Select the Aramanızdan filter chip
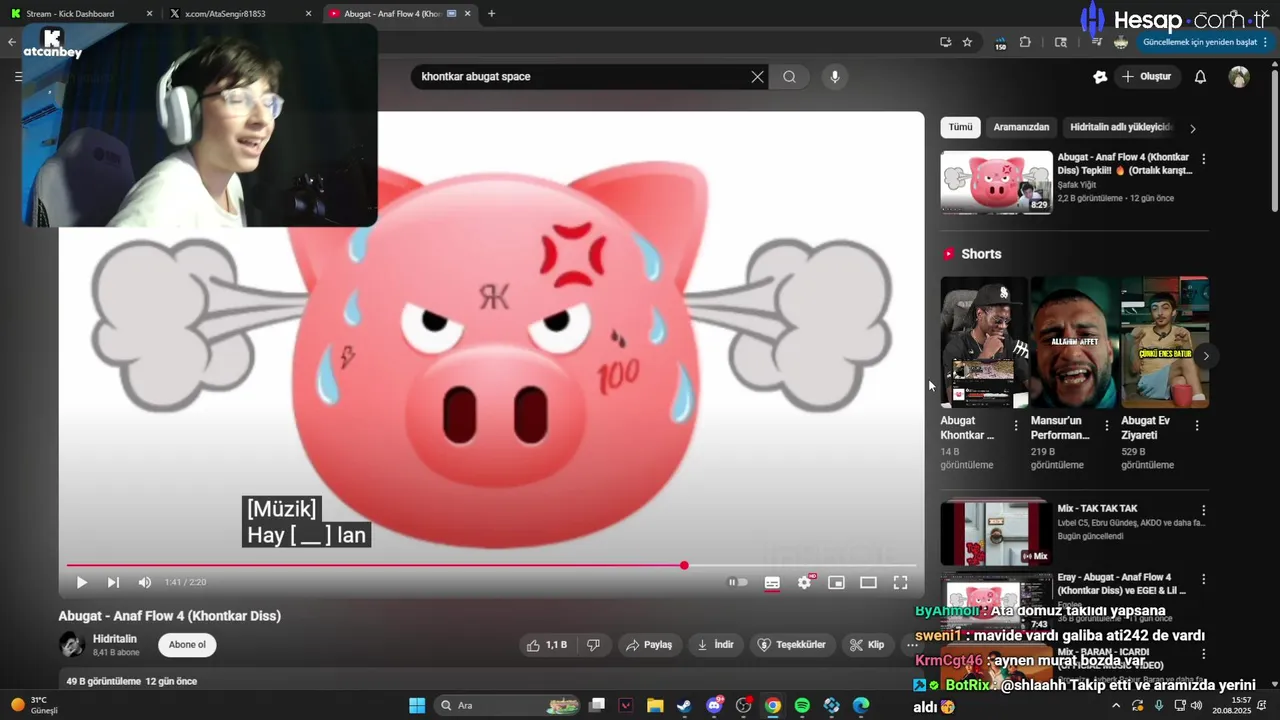Viewport: 1280px width, 720px height. [1021, 127]
